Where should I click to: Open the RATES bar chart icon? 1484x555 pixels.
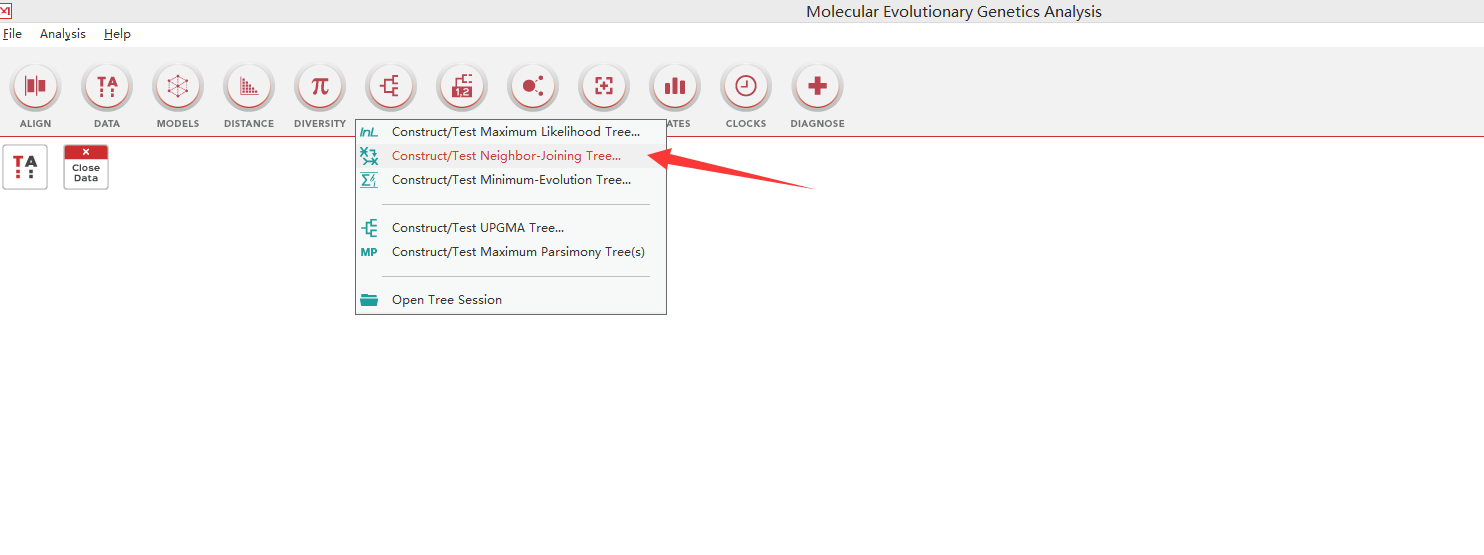675,87
